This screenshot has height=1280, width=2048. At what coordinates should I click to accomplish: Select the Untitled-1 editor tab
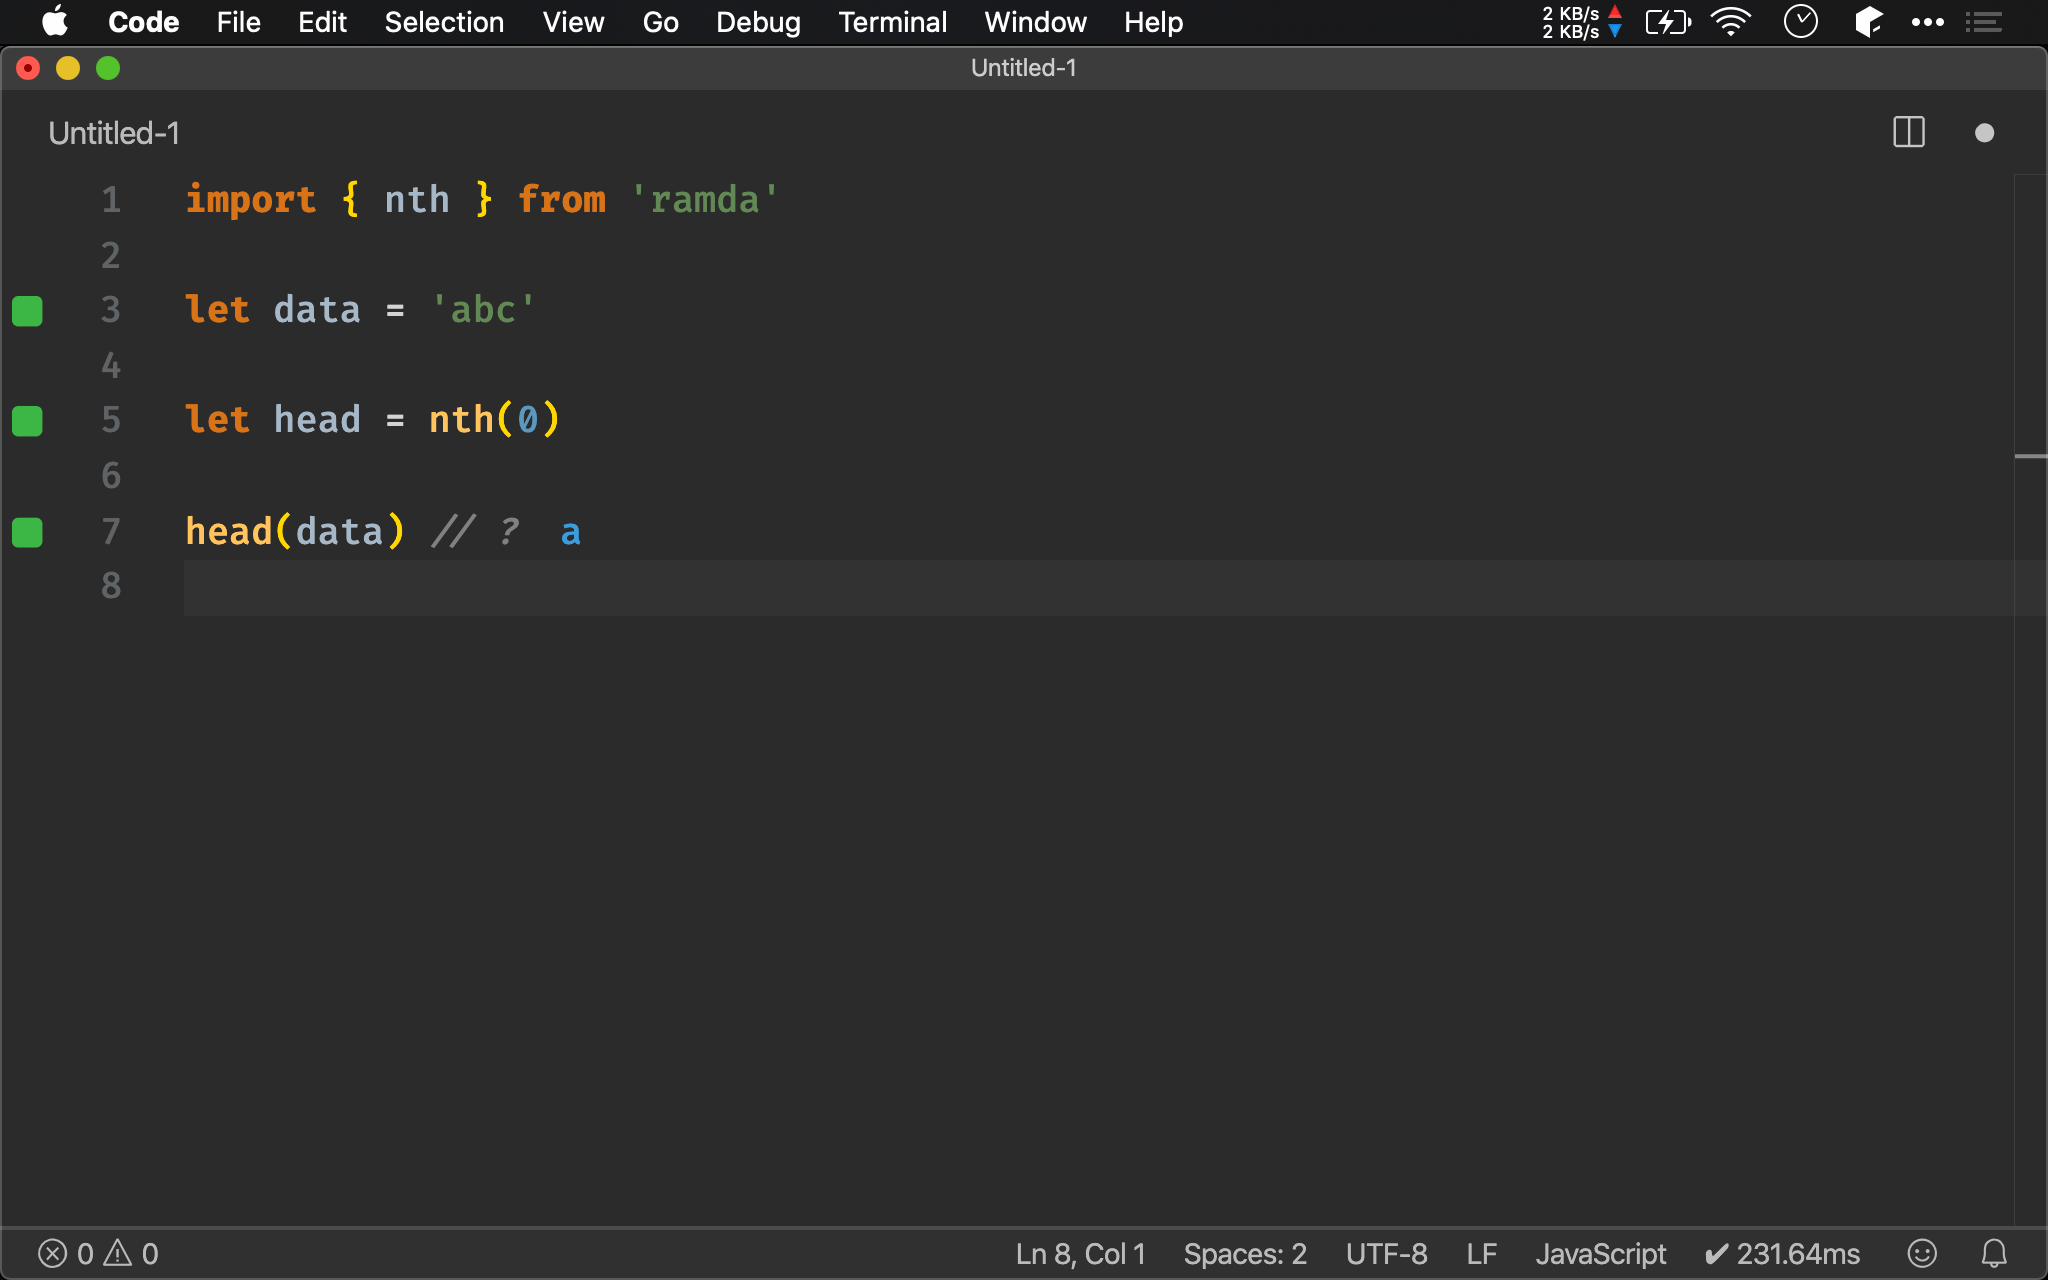(114, 133)
